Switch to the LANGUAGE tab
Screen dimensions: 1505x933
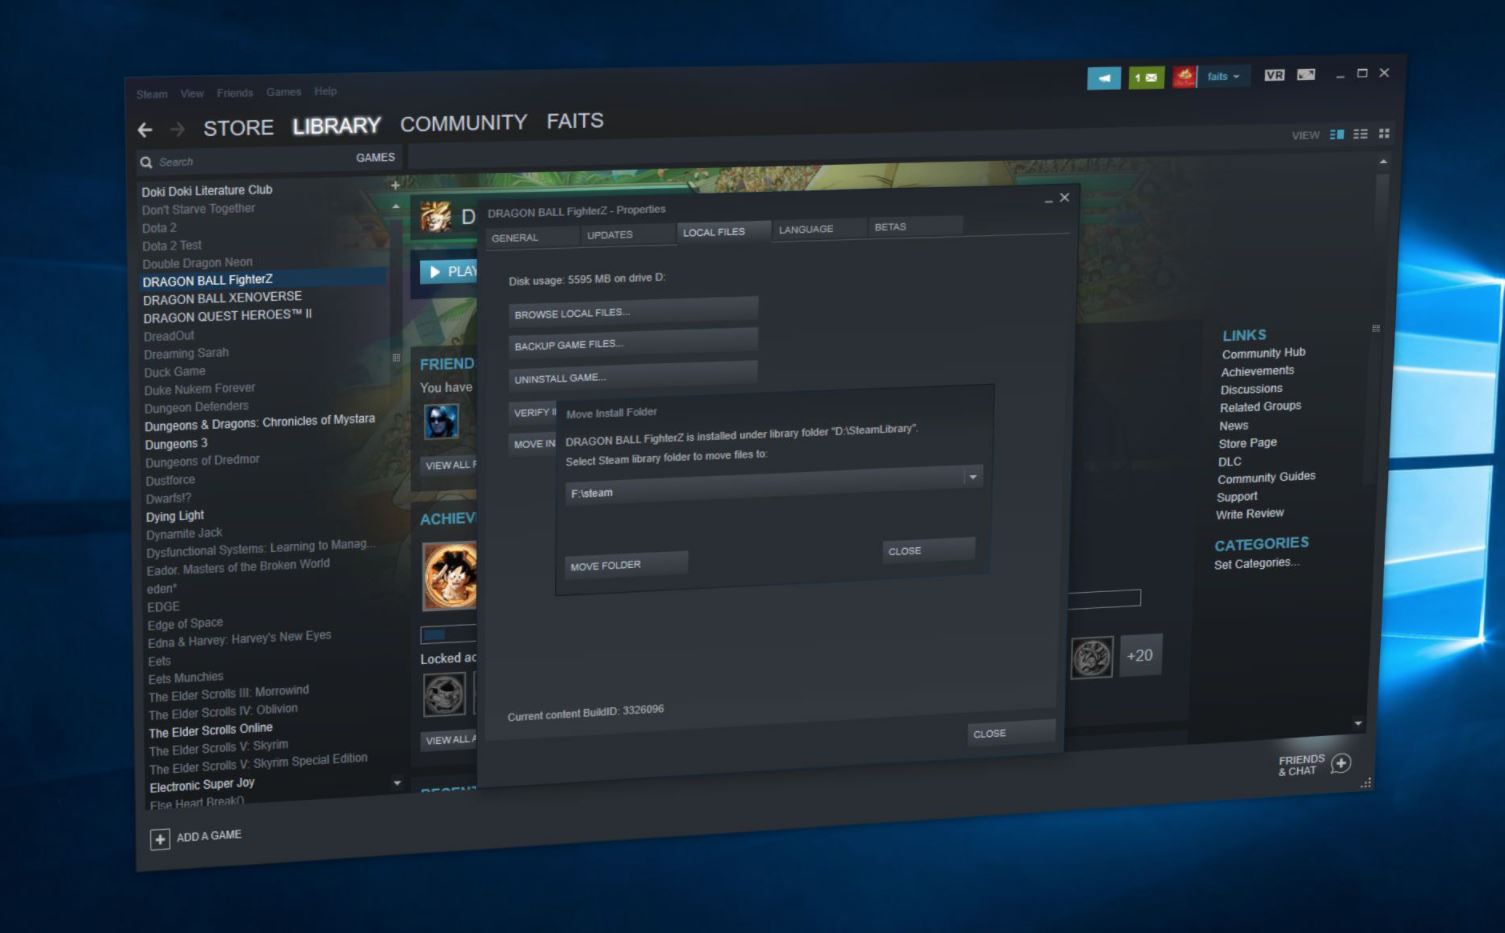(817, 229)
